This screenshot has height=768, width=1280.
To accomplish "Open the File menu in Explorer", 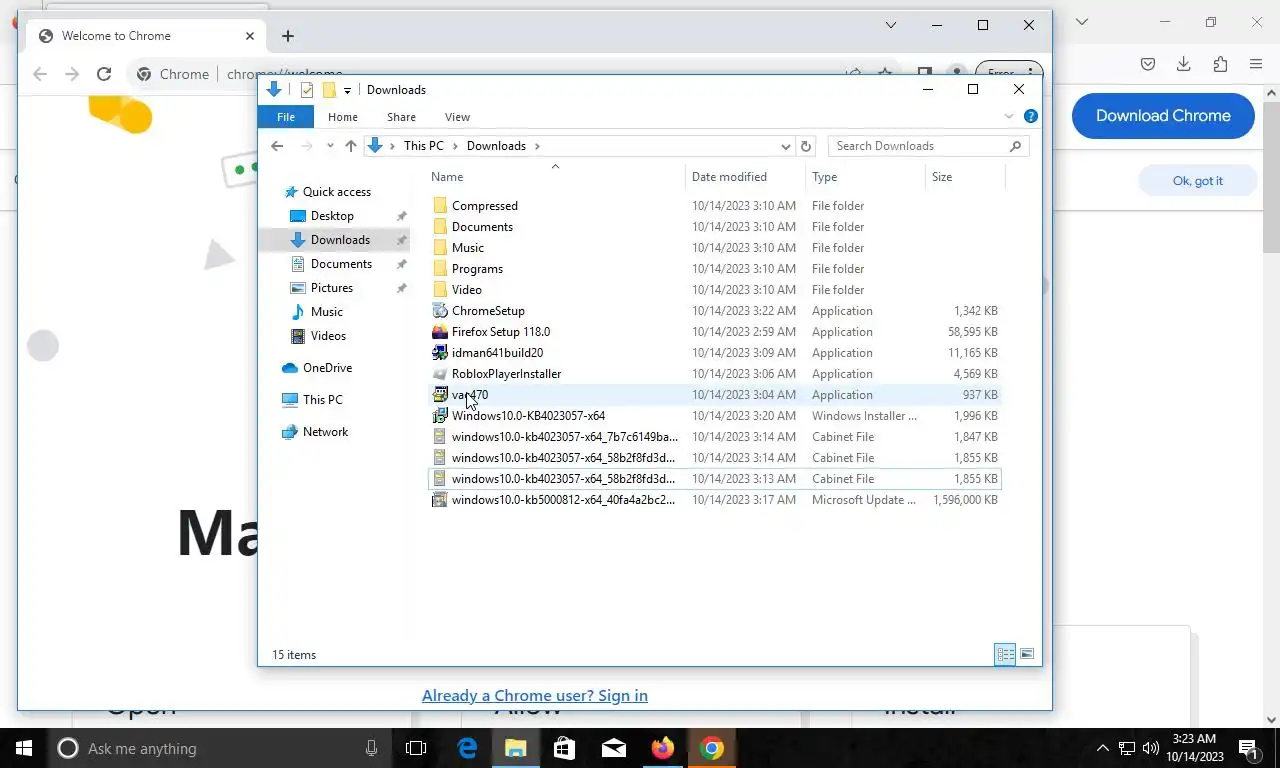I will (286, 117).
